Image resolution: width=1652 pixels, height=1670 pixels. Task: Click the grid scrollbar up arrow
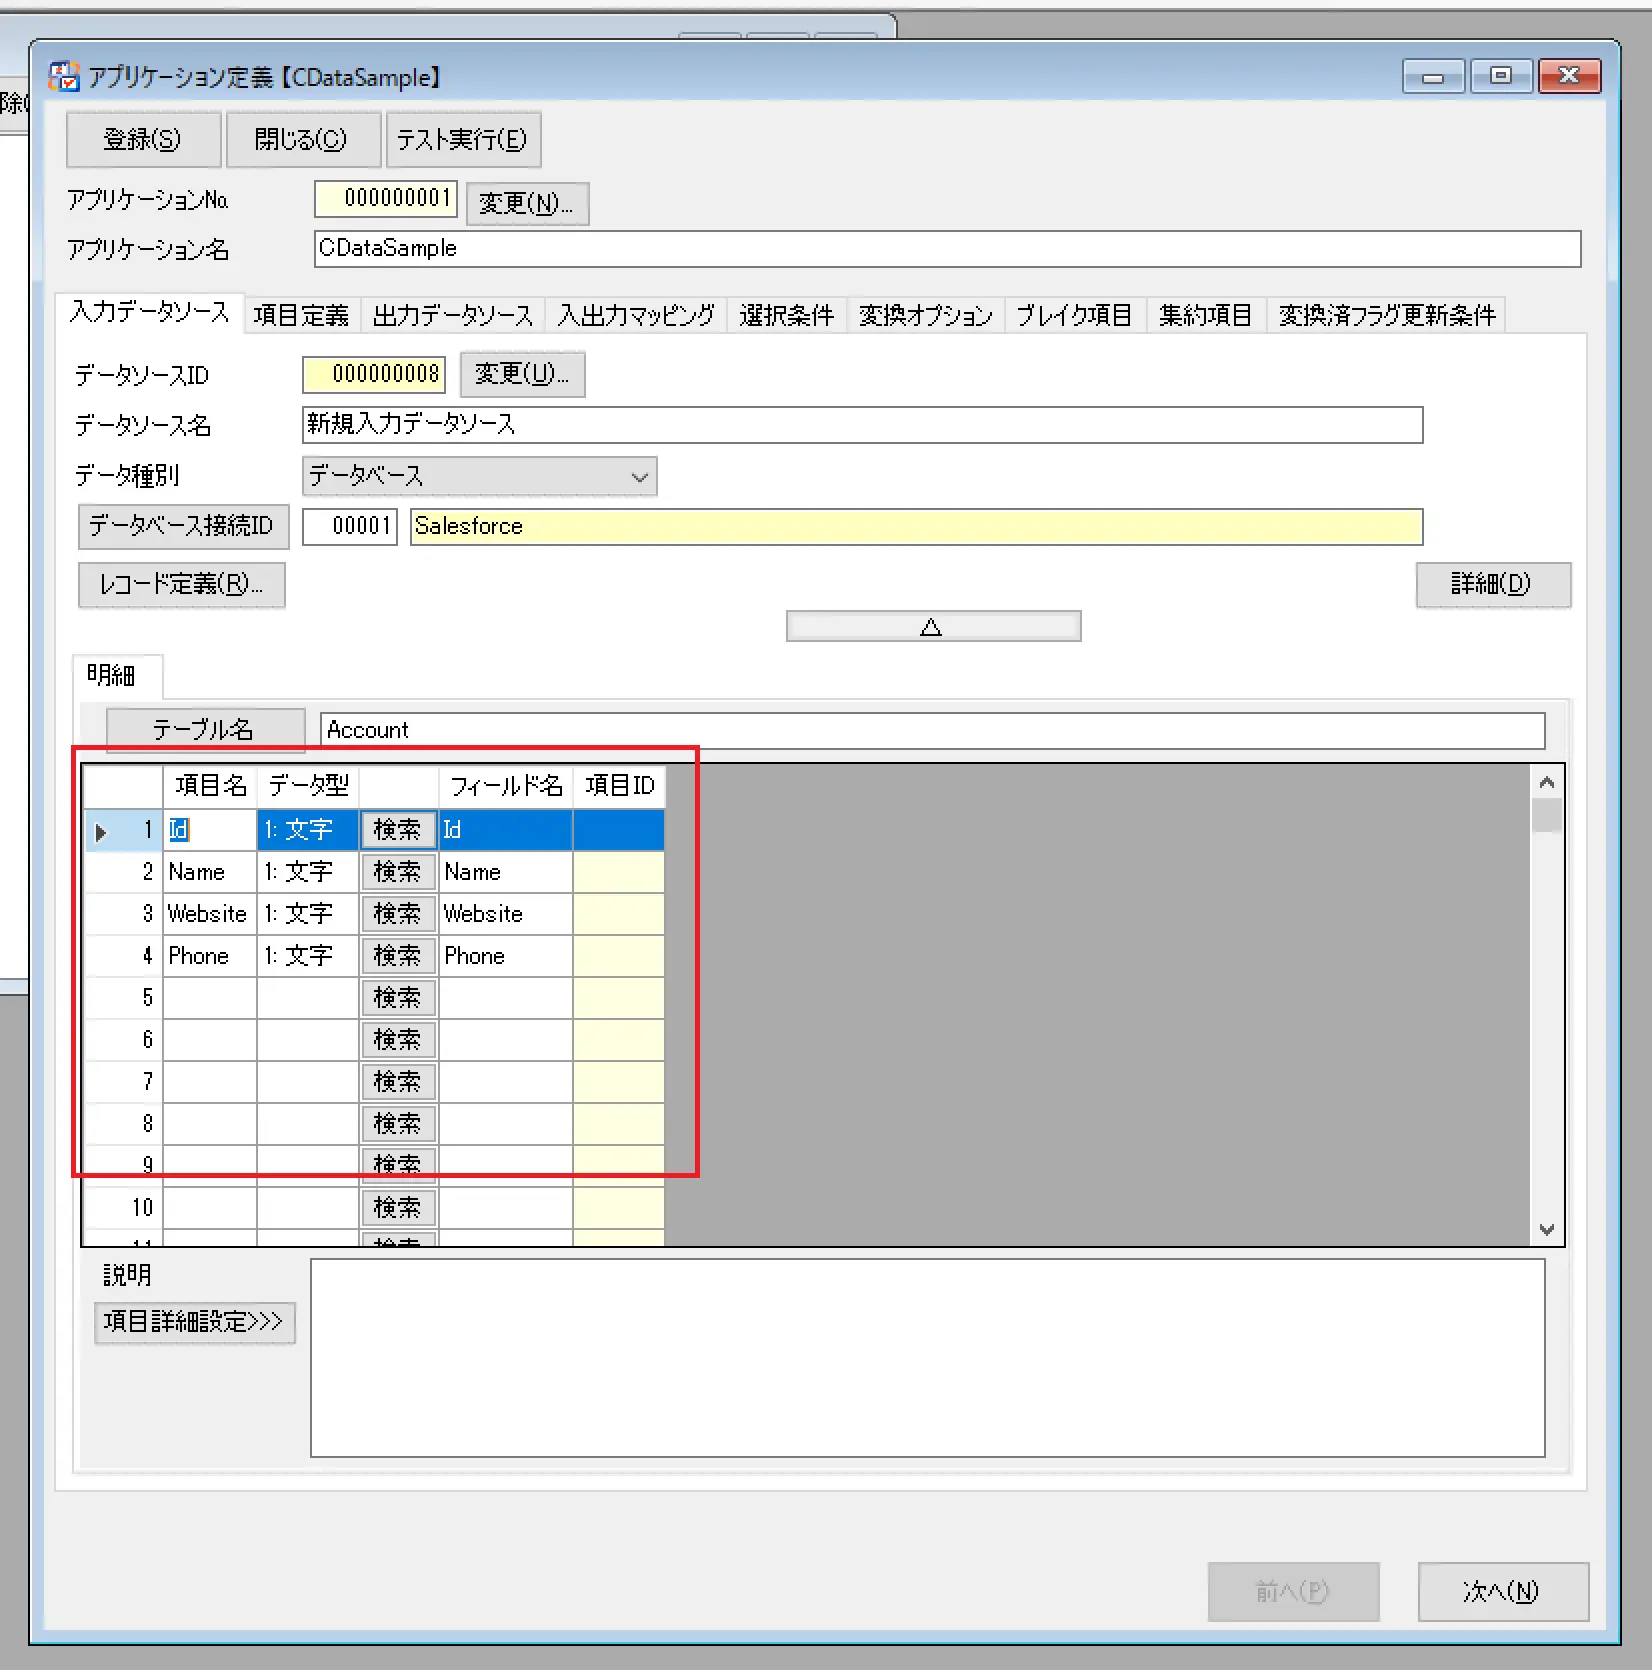click(1547, 782)
